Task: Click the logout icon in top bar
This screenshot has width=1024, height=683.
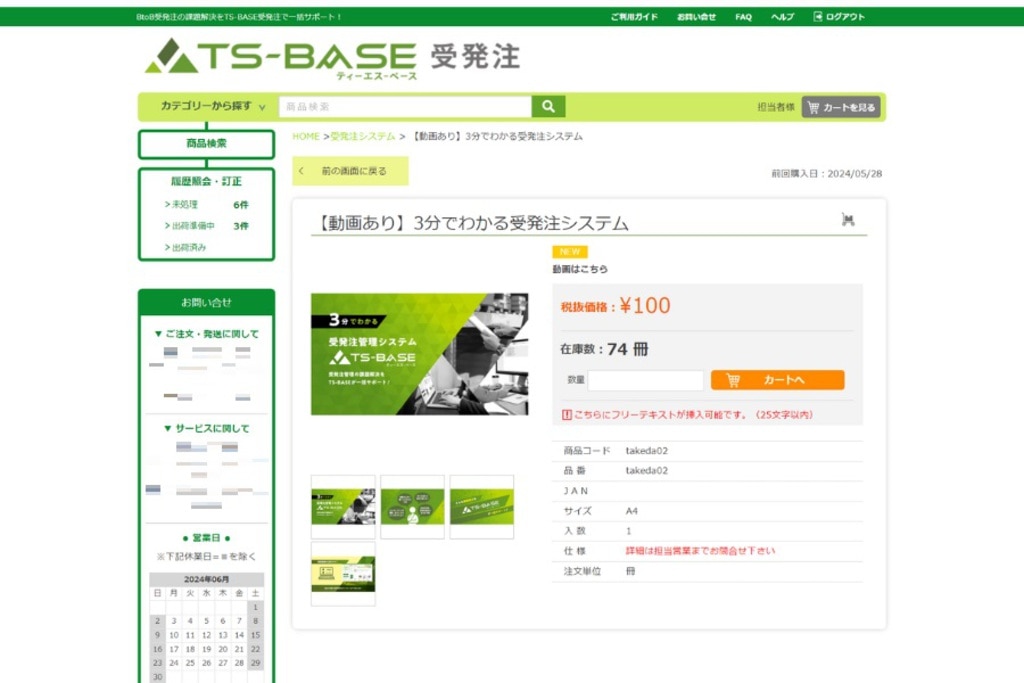Action: tap(818, 17)
